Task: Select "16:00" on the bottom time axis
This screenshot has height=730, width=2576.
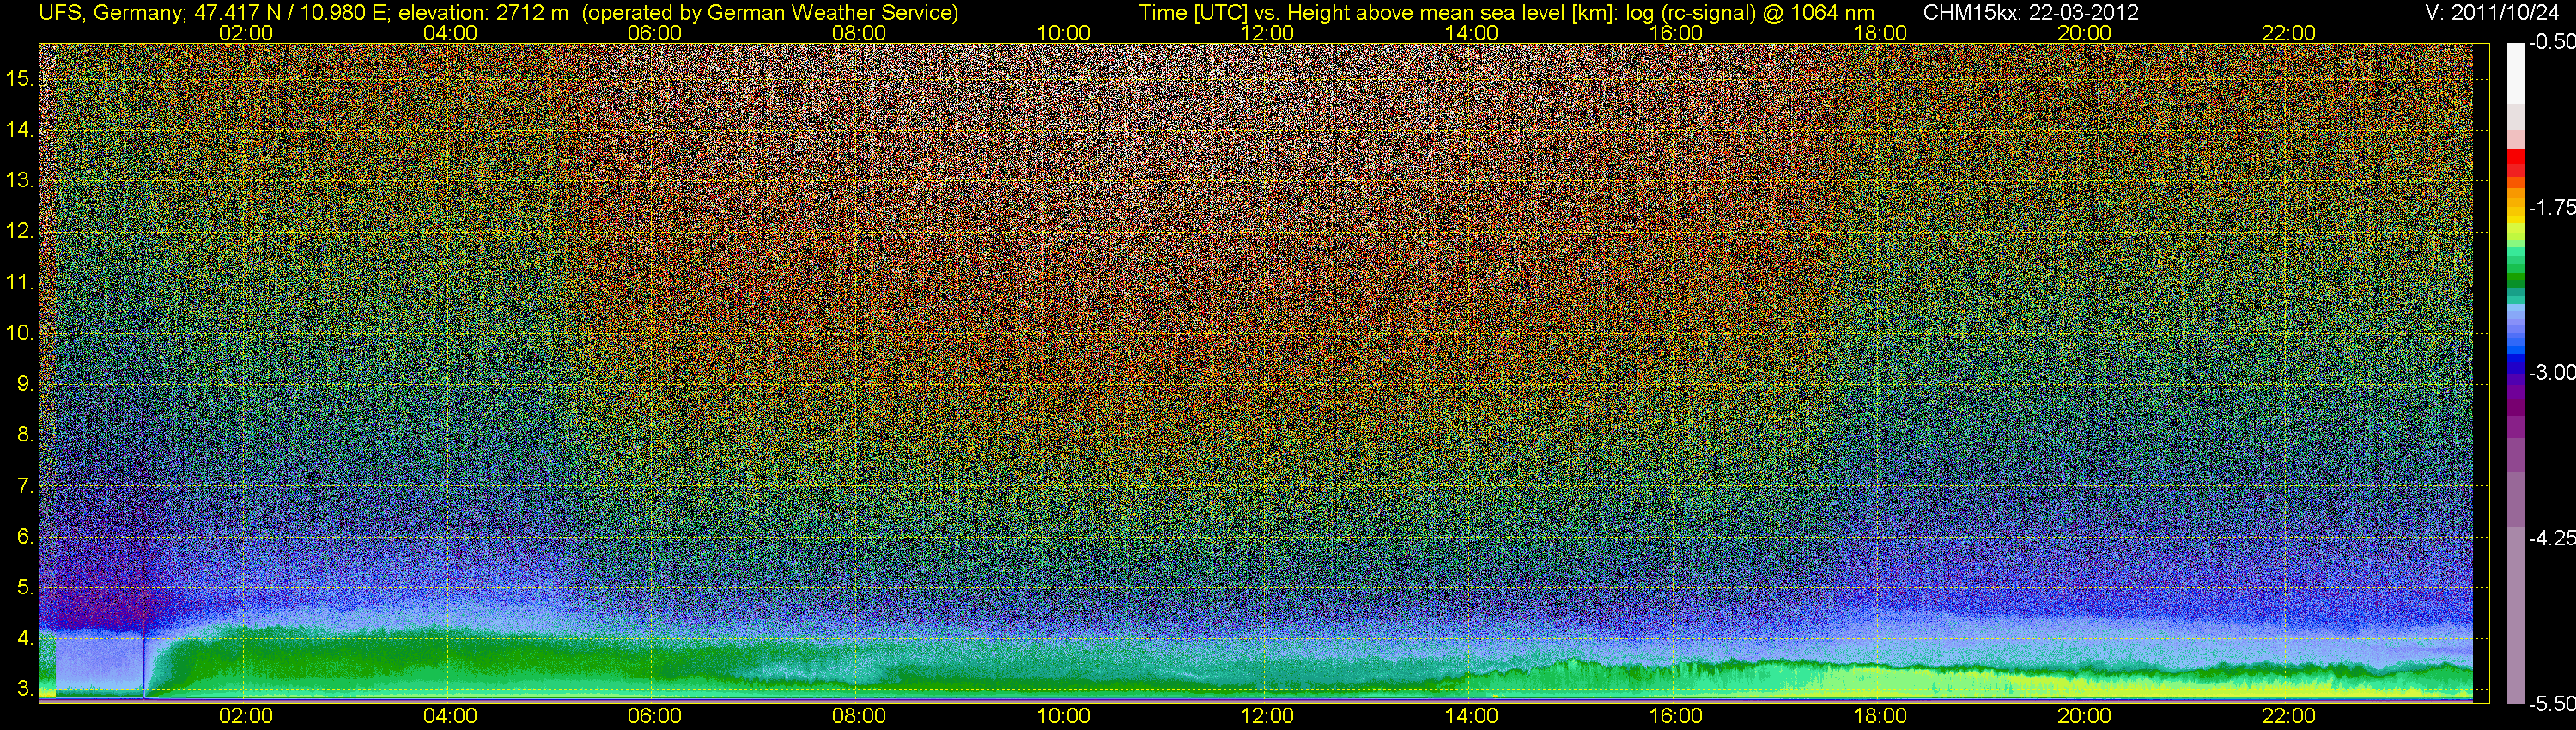Action: (x=1676, y=716)
